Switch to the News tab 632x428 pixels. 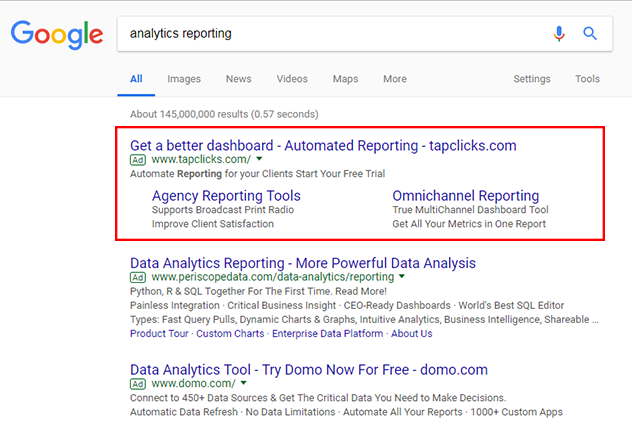tap(239, 79)
